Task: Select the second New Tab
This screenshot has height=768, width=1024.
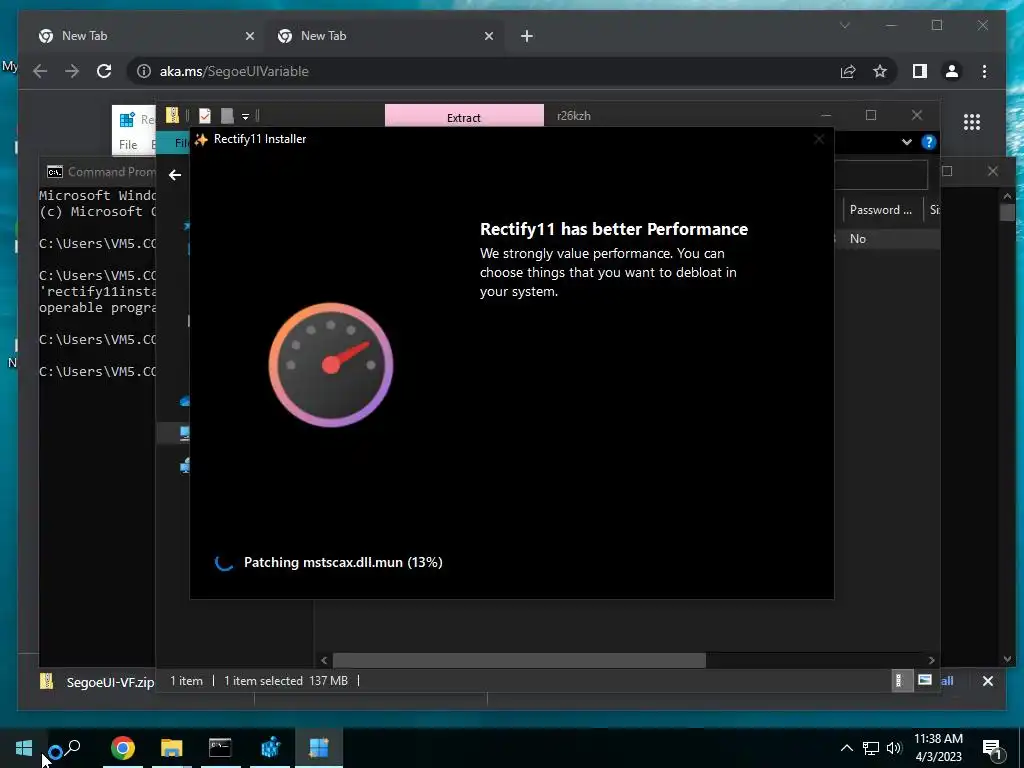Action: click(385, 36)
